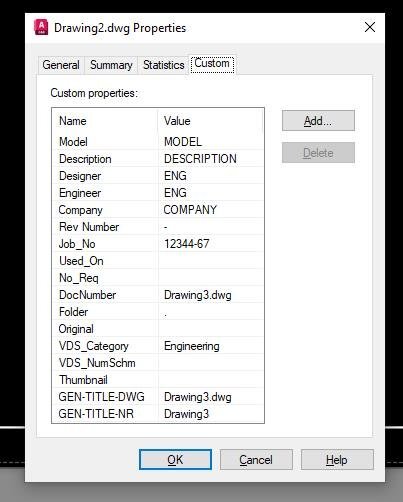
Task: Switch to the General tab
Action: tap(61, 65)
